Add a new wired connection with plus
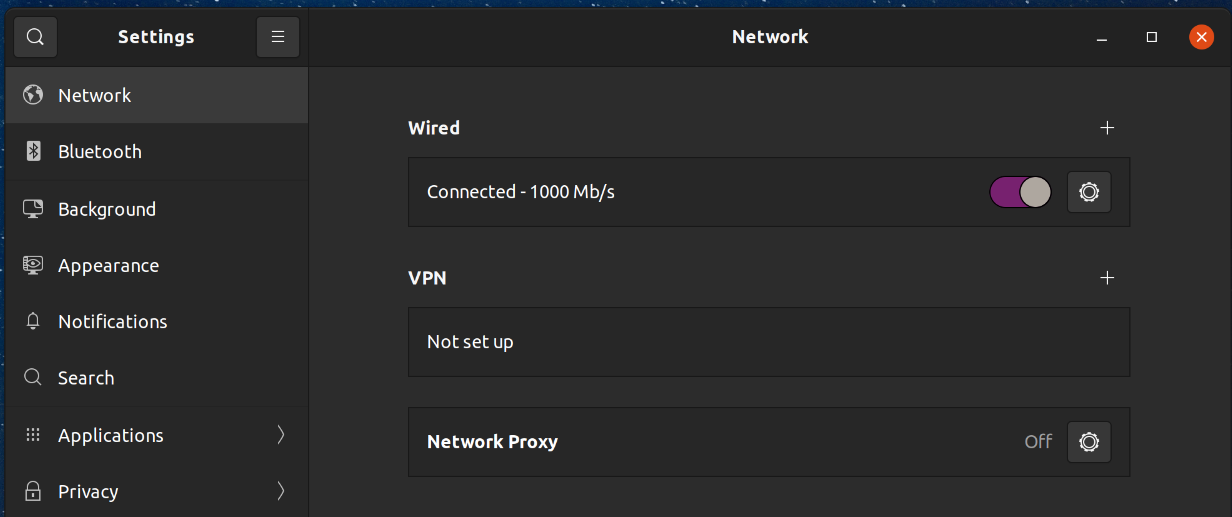Viewport: 1232px width, 517px height. 1107,128
